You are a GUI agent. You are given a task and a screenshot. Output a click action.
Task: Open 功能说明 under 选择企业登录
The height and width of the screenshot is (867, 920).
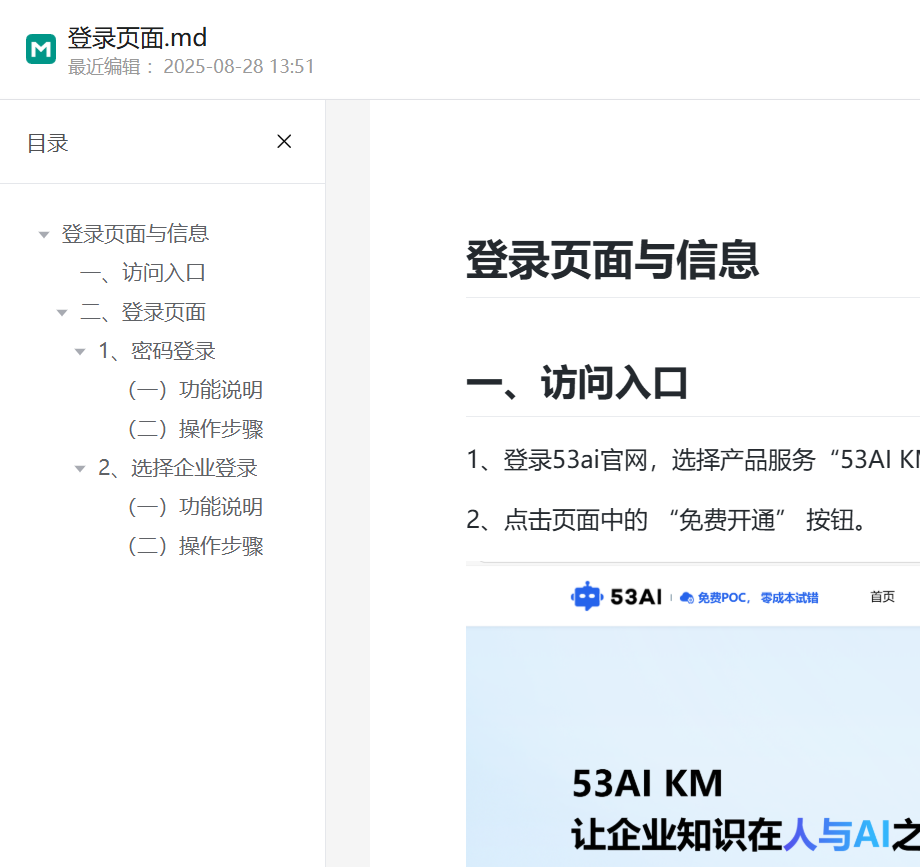click(195, 507)
